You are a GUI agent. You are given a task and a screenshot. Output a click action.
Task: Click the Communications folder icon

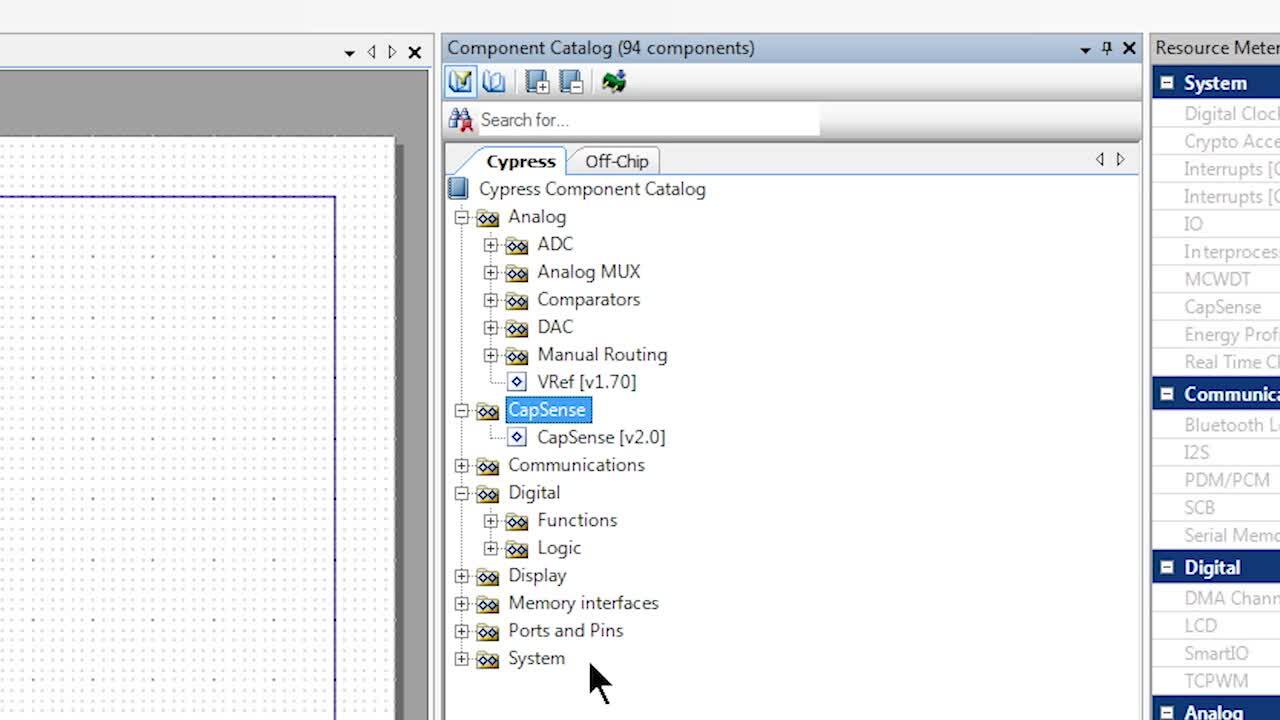pos(487,466)
